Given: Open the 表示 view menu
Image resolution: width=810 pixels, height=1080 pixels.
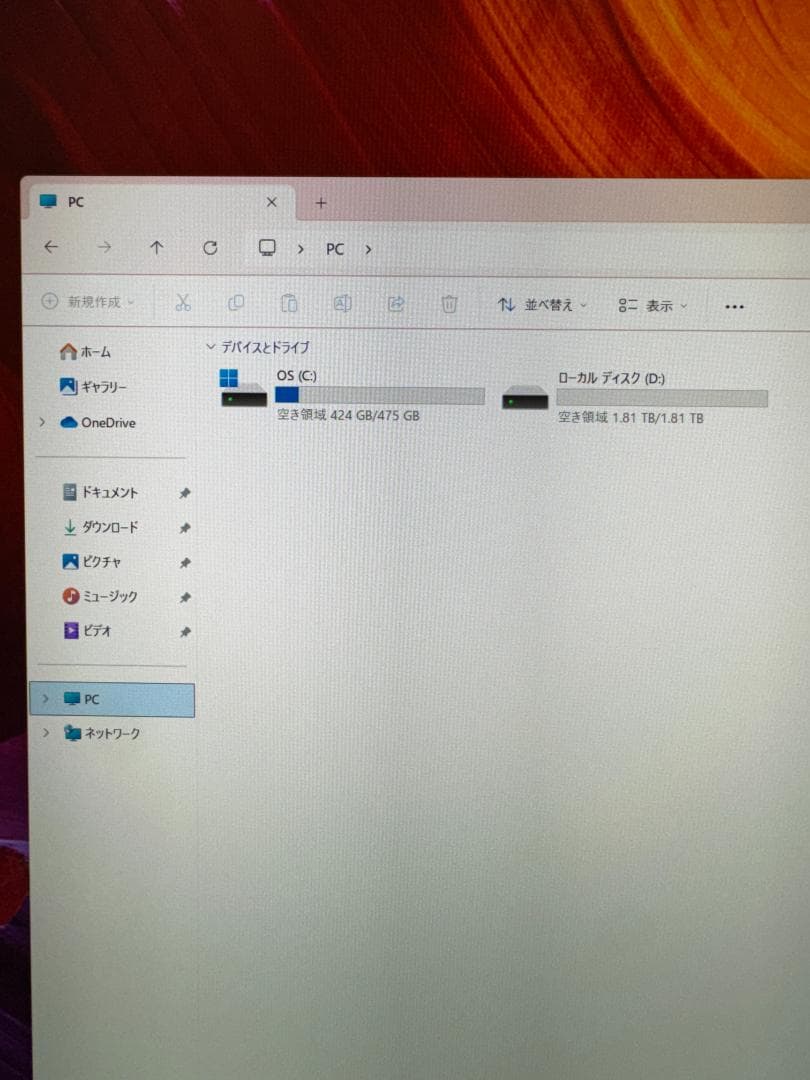Looking at the screenshot, I should (651, 305).
